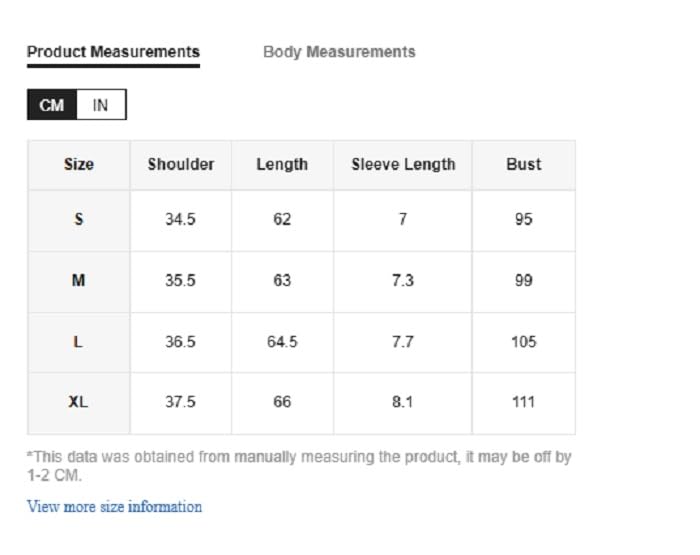
Task: Select the L size row label
Action: click(x=79, y=342)
